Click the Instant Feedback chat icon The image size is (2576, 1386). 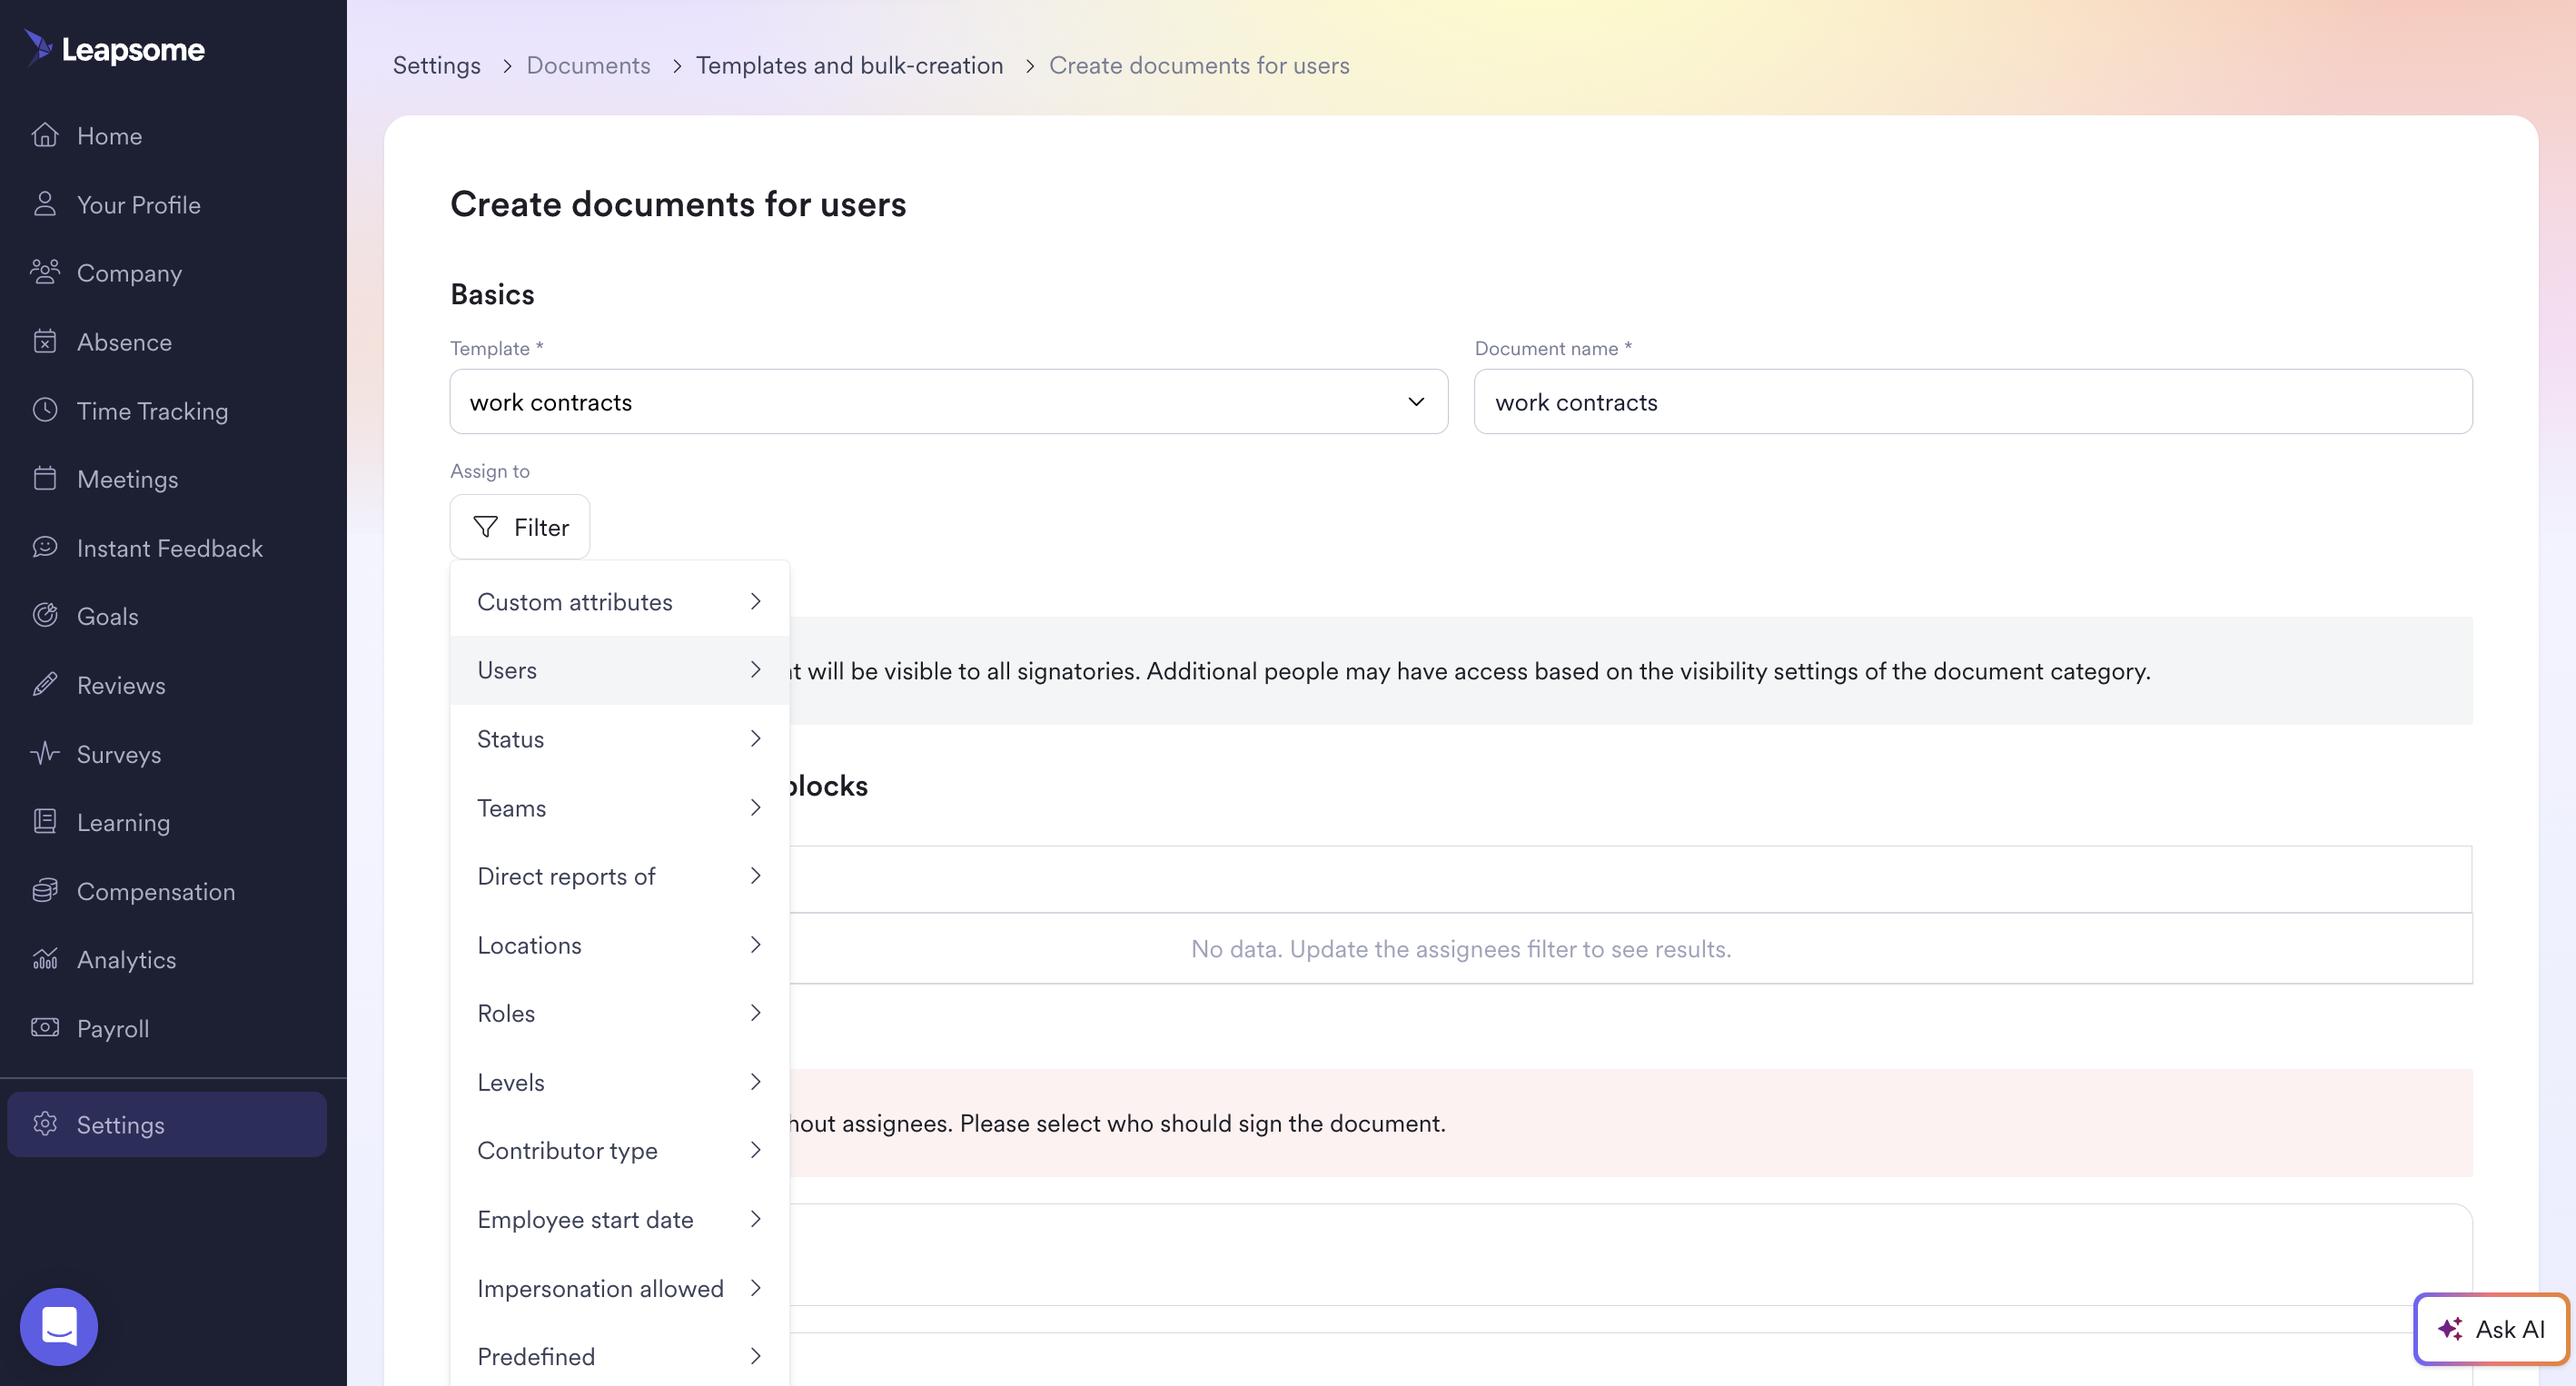(45, 547)
